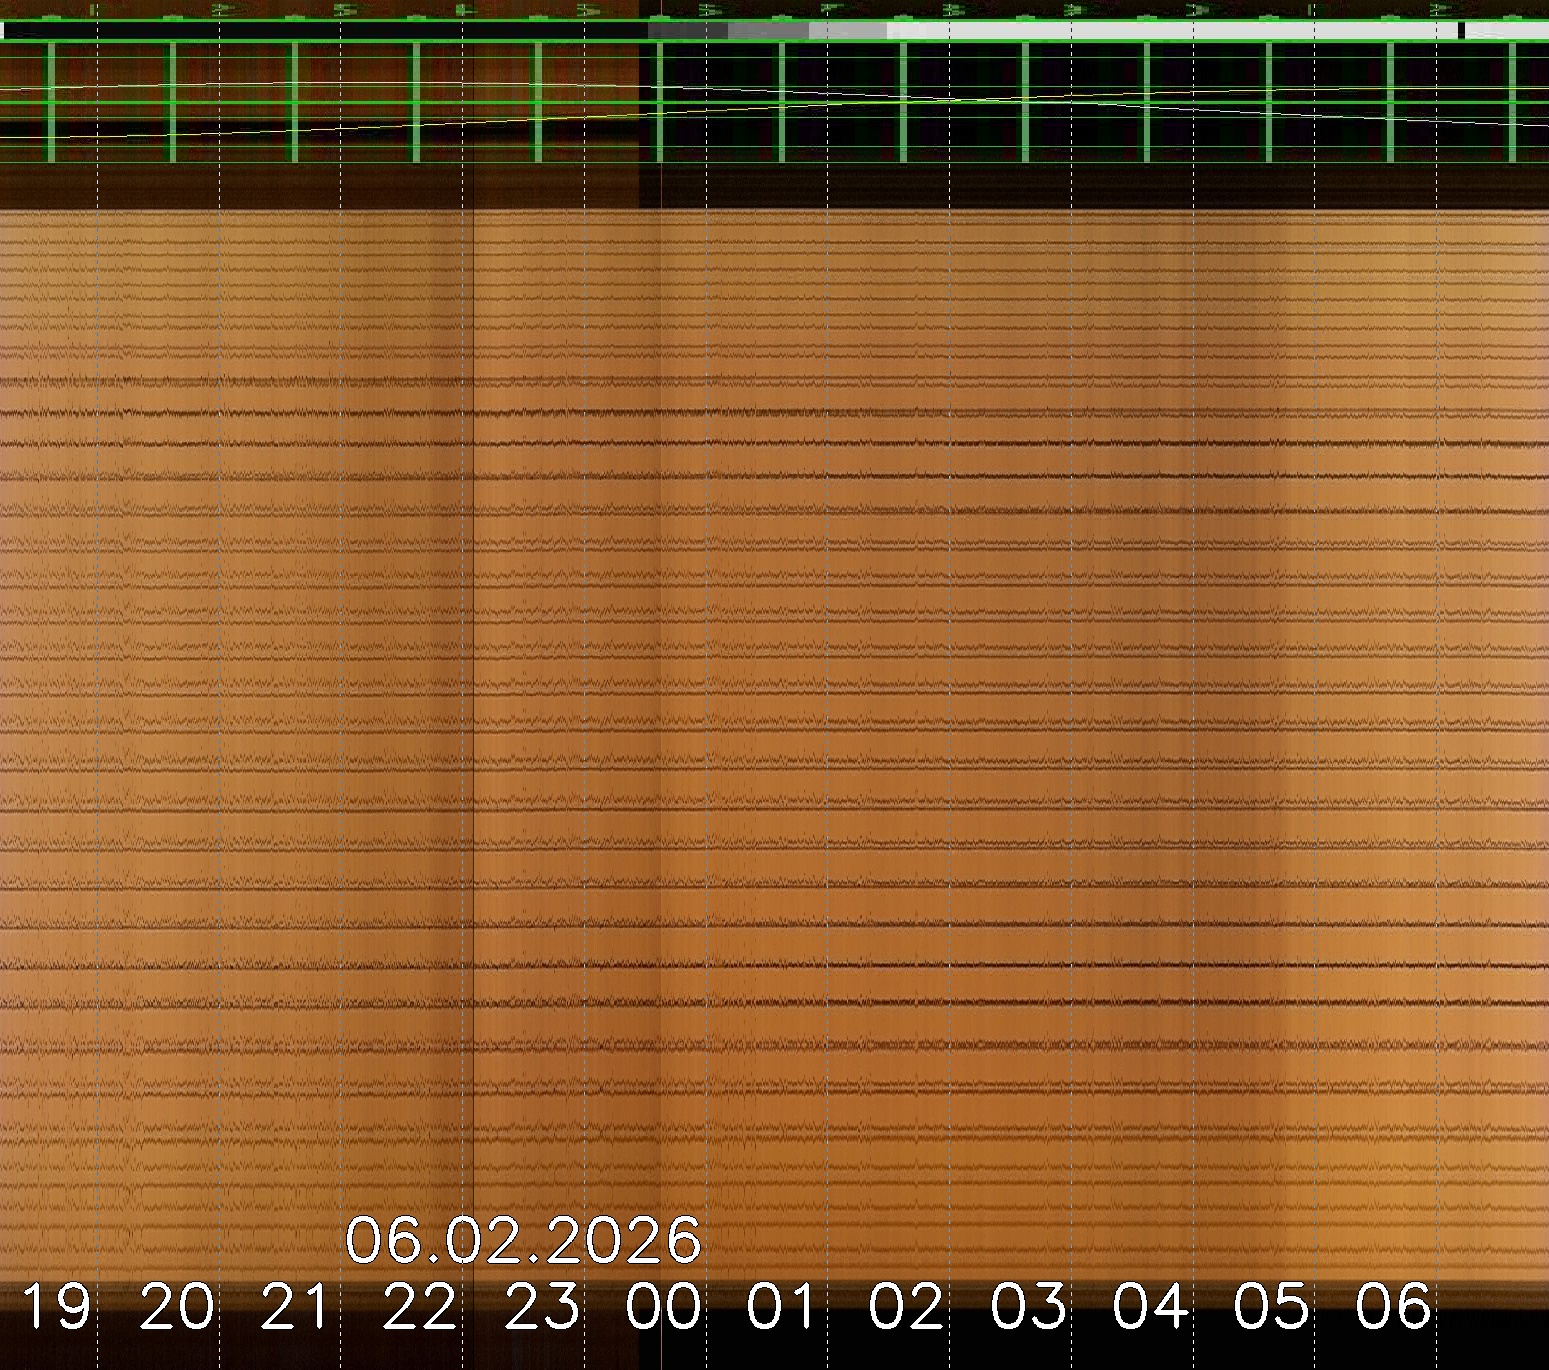
Task: Select the 02 hour label
Action: coord(906,1307)
